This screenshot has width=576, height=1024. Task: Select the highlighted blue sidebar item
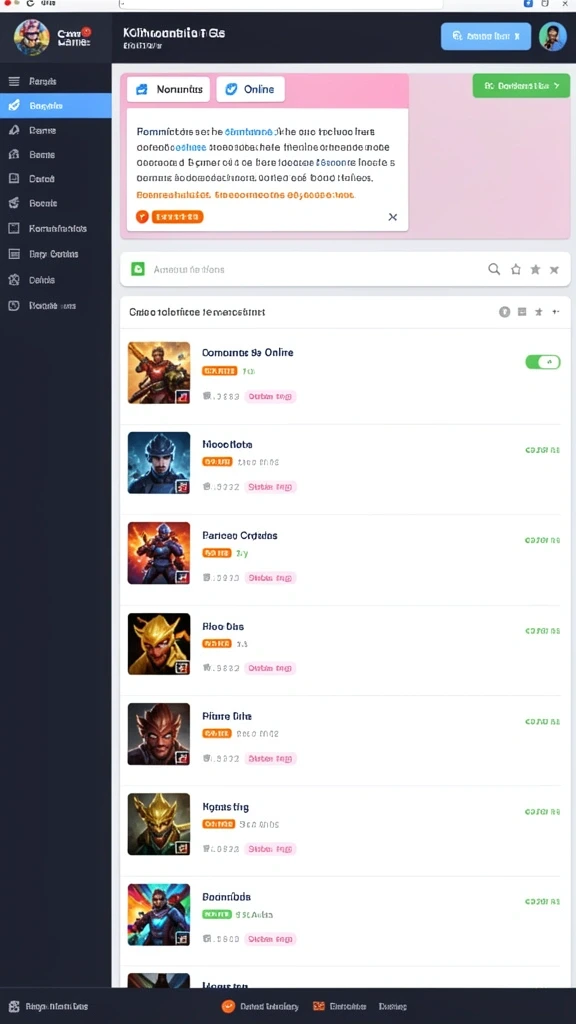(x=56, y=105)
